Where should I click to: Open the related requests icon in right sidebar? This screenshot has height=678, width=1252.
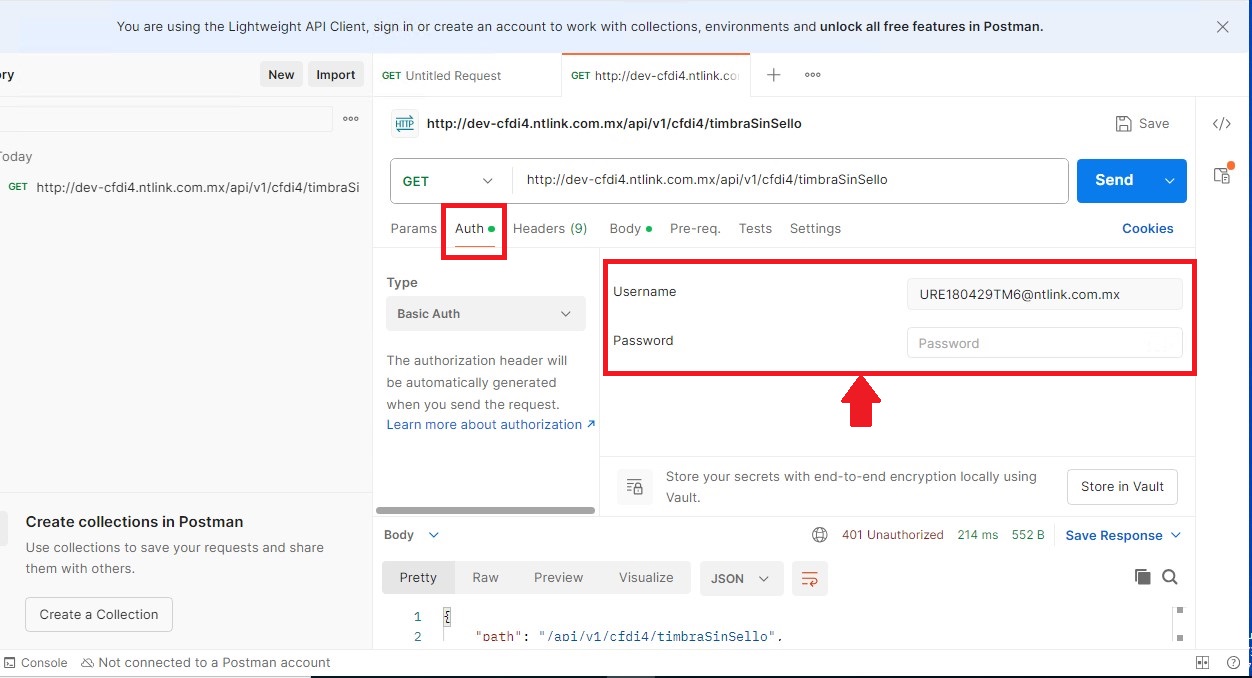point(1222,174)
